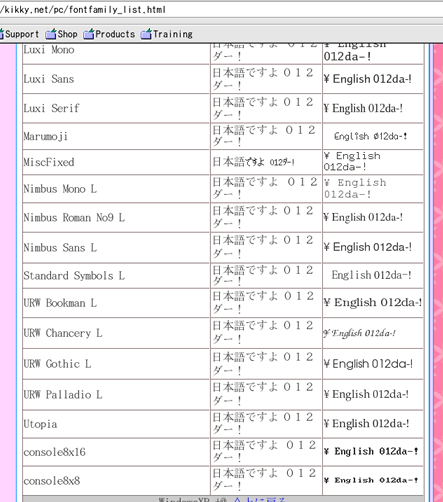
Task: Click the English sample in Nimbus Mono L row
Action: pos(355,189)
